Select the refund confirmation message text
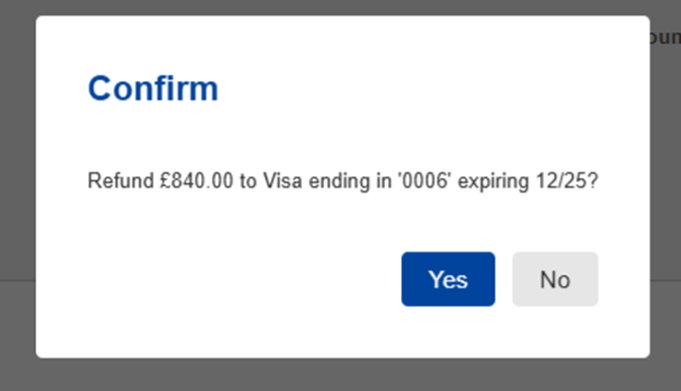The height and width of the screenshot is (391, 681). 343,181
